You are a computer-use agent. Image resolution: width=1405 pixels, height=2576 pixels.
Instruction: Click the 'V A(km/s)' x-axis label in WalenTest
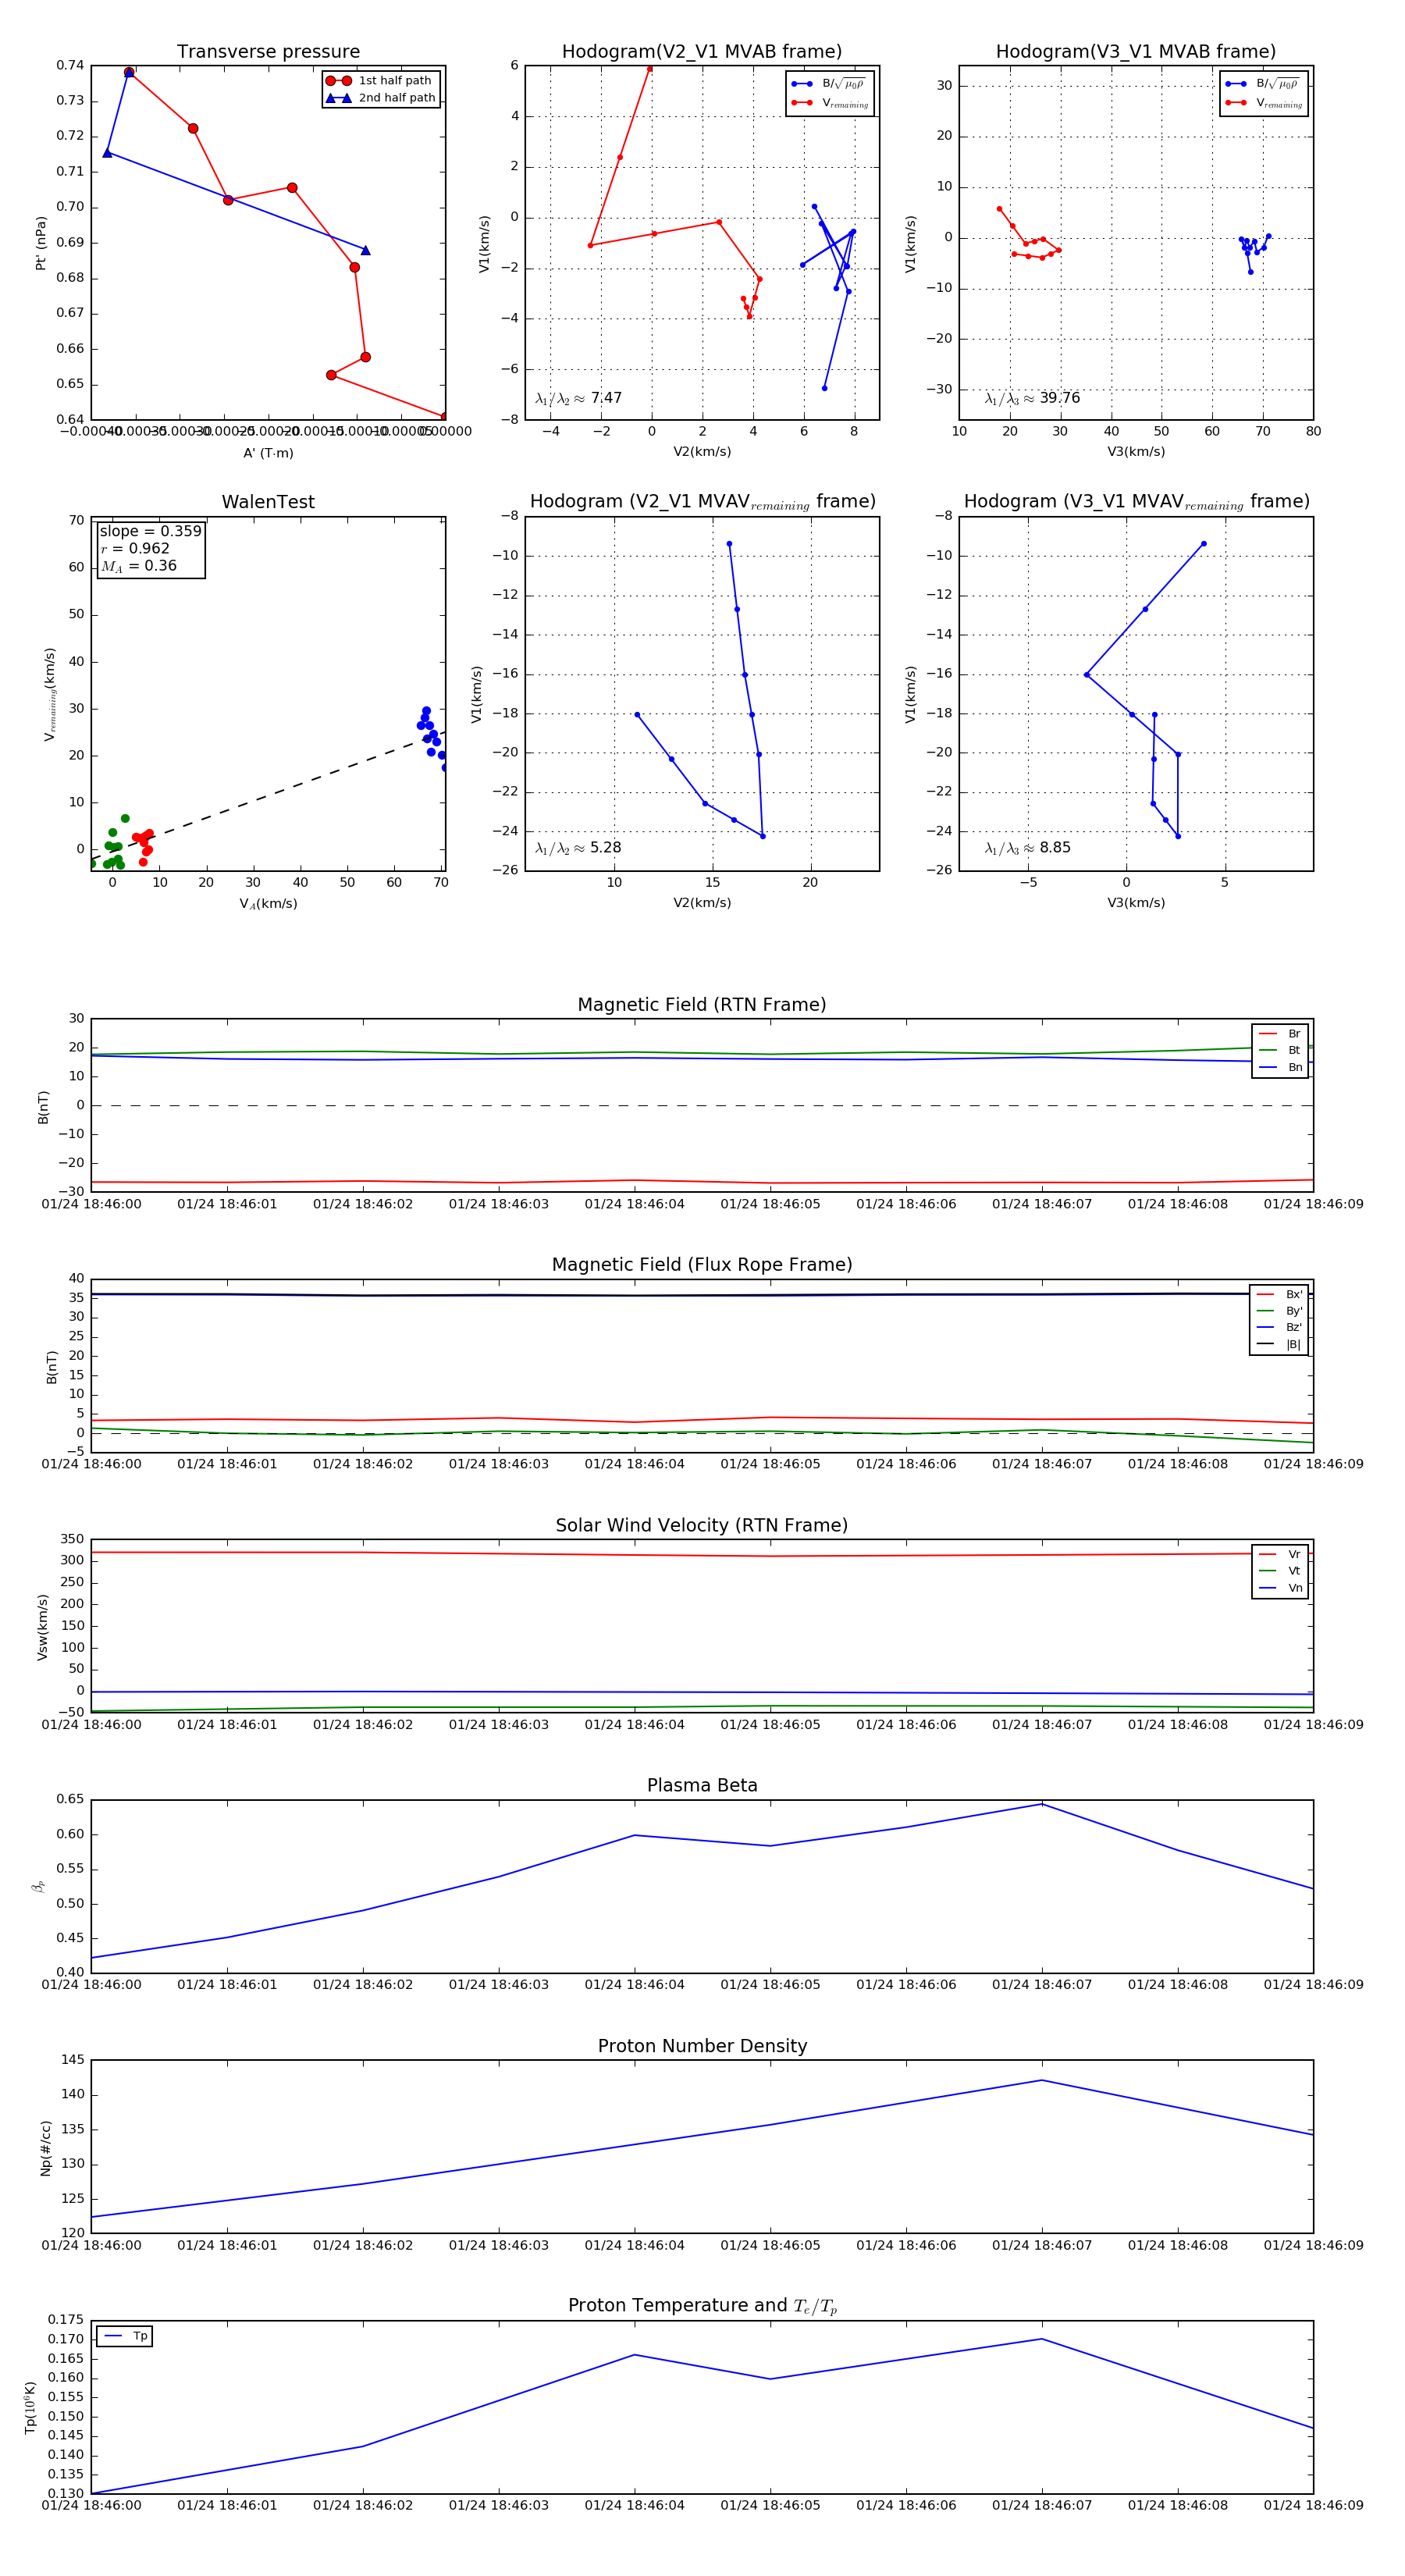click(x=268, y=904)
